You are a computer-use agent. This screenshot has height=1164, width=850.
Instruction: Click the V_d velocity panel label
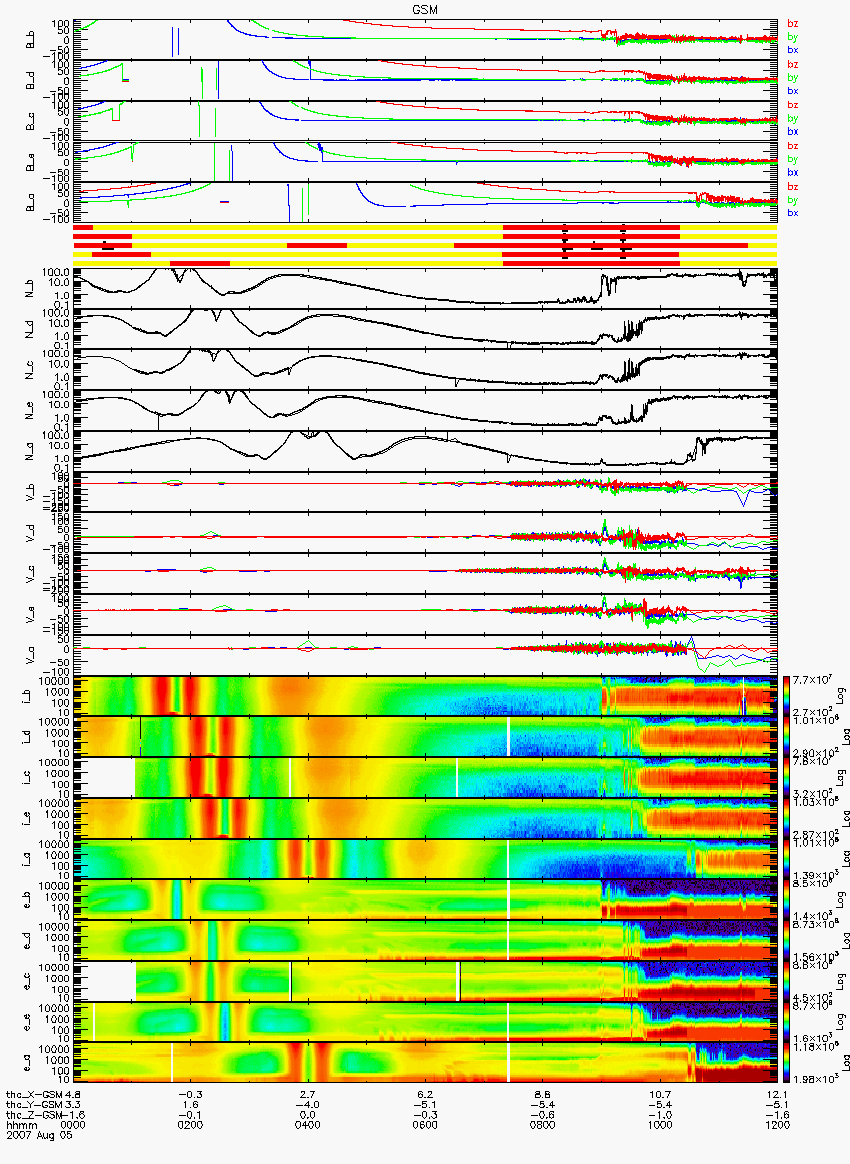coord(30,532)
